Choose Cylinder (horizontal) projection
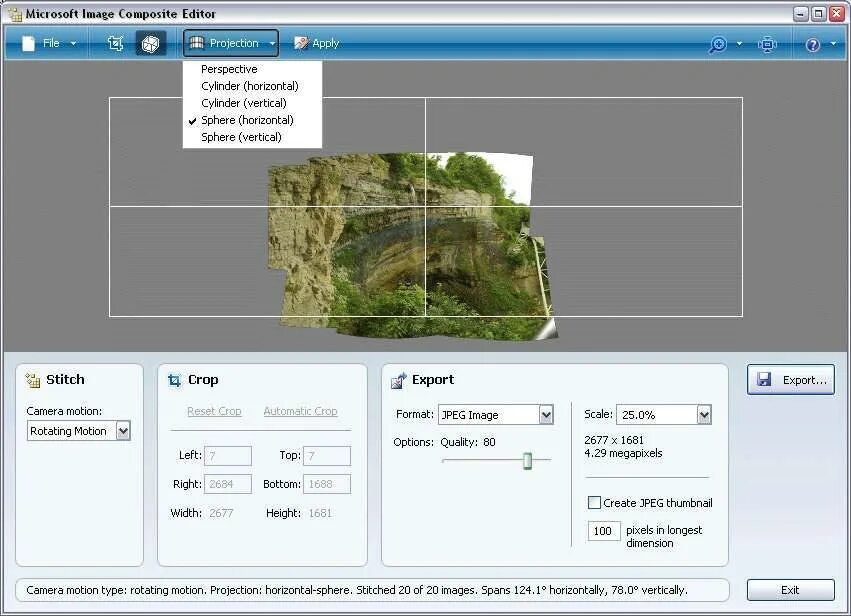Image resolution: width=851 pixels, height=616 pixels. coord(252,86)
